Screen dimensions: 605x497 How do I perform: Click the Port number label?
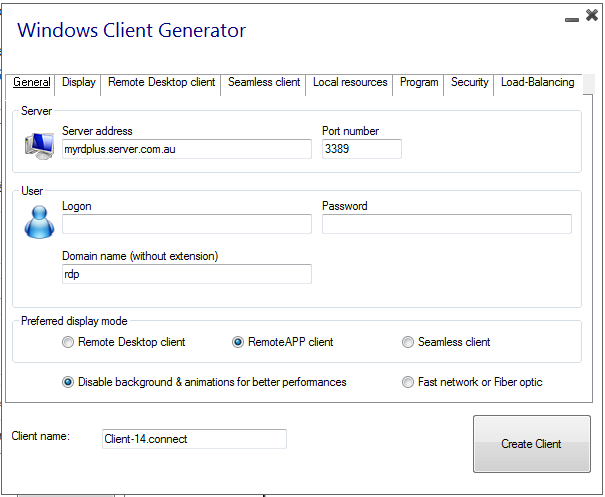point(351,131)
